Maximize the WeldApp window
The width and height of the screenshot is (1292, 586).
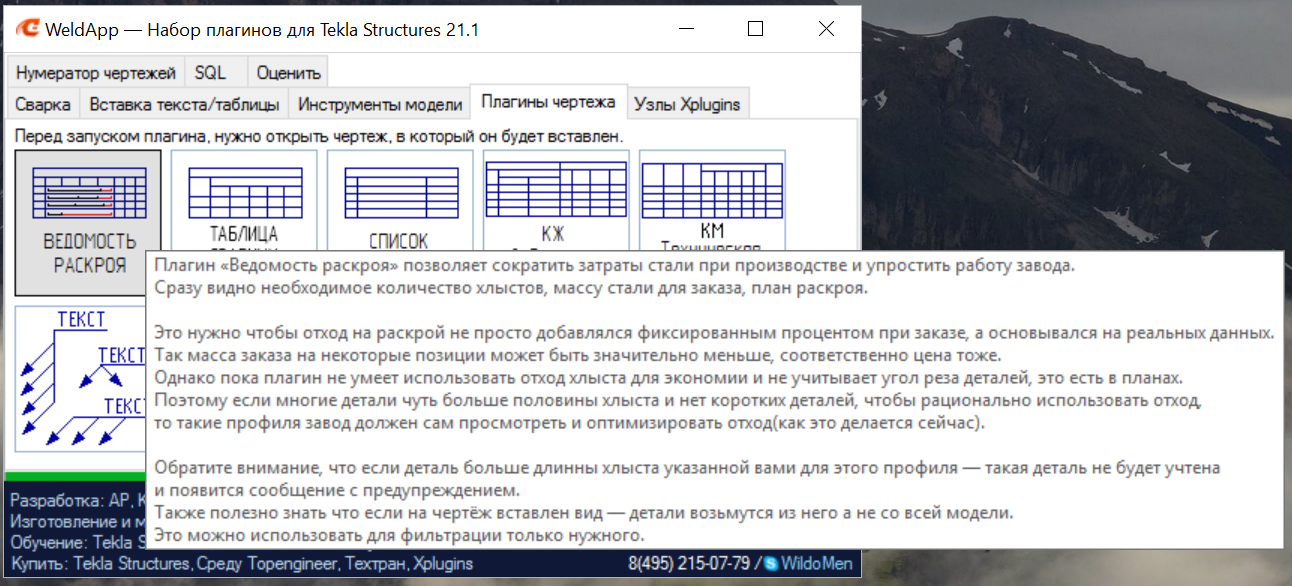coord(755,30)
